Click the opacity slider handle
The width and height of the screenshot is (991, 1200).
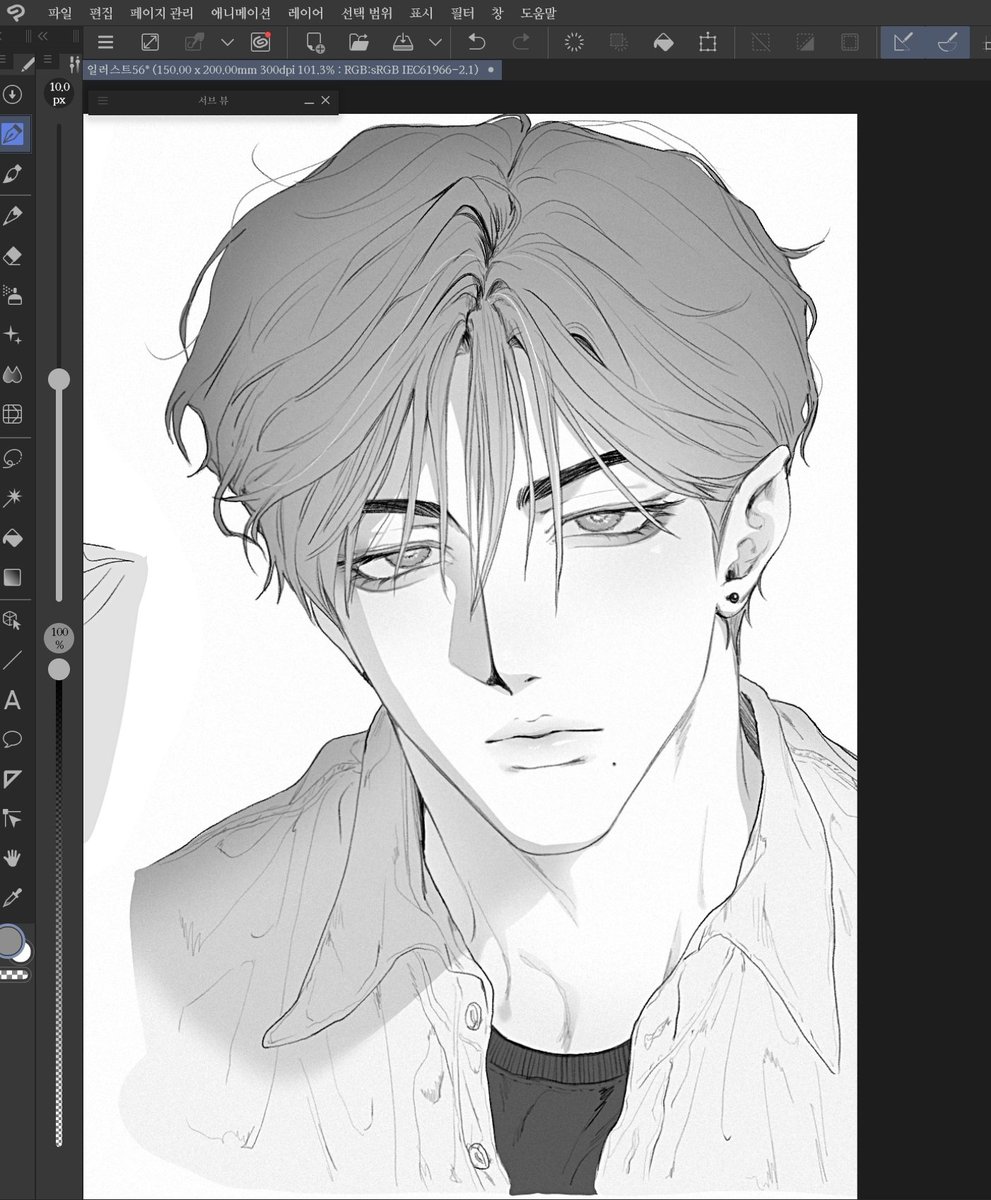[60, 668]
